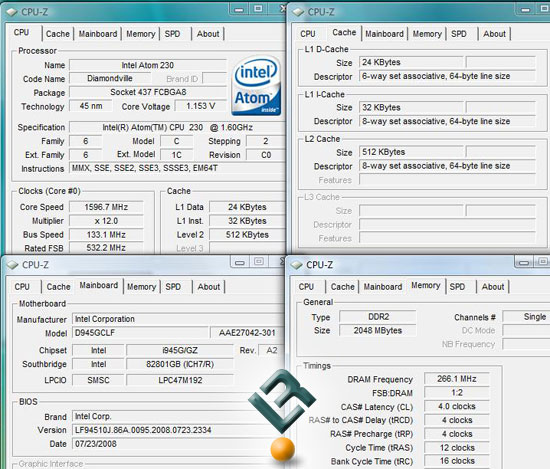
Task: Select the active CPU tab above Processor group
Action: click(x=21, y=33)
